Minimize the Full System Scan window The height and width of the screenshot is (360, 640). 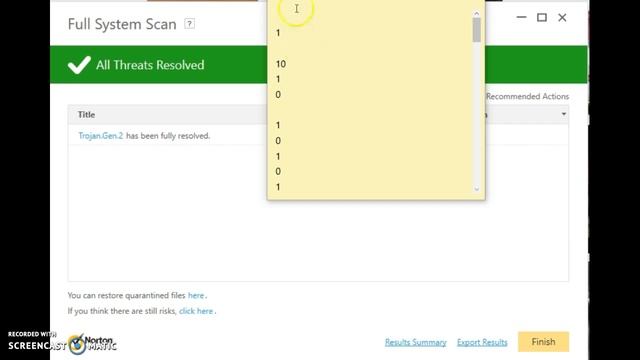pos(521,17)
